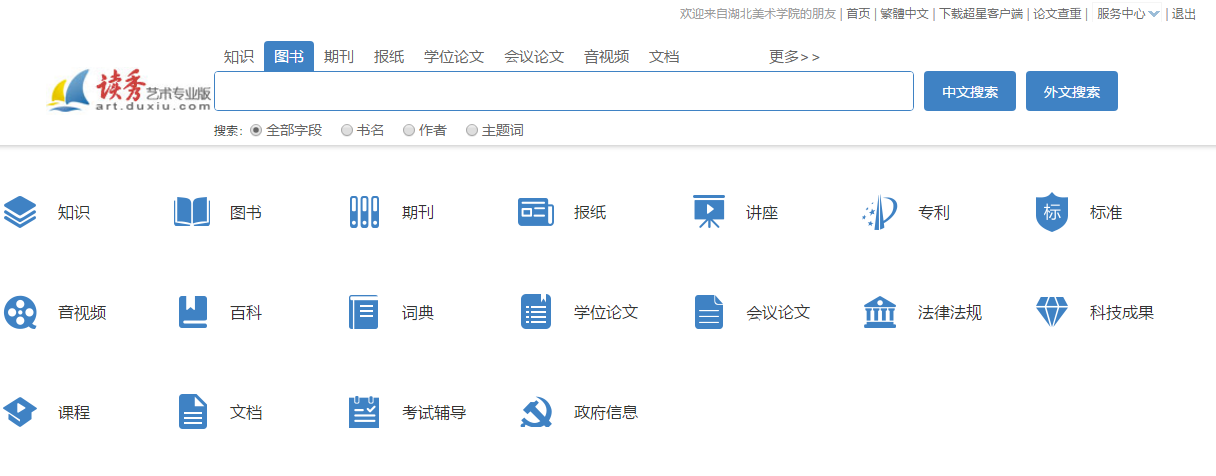Select the 作者 search radio button
Screen dimensions: 1216x476
409,130
